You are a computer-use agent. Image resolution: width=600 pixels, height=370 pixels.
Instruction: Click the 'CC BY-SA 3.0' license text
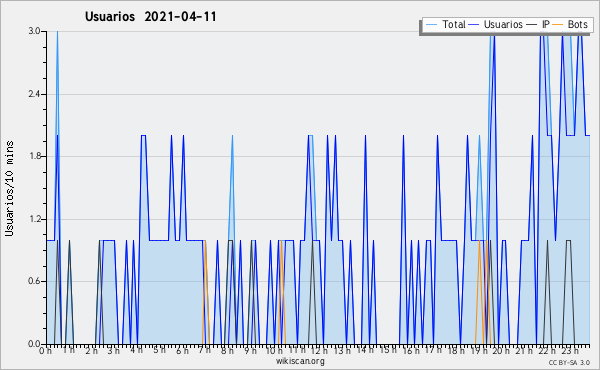coord(569,363)
